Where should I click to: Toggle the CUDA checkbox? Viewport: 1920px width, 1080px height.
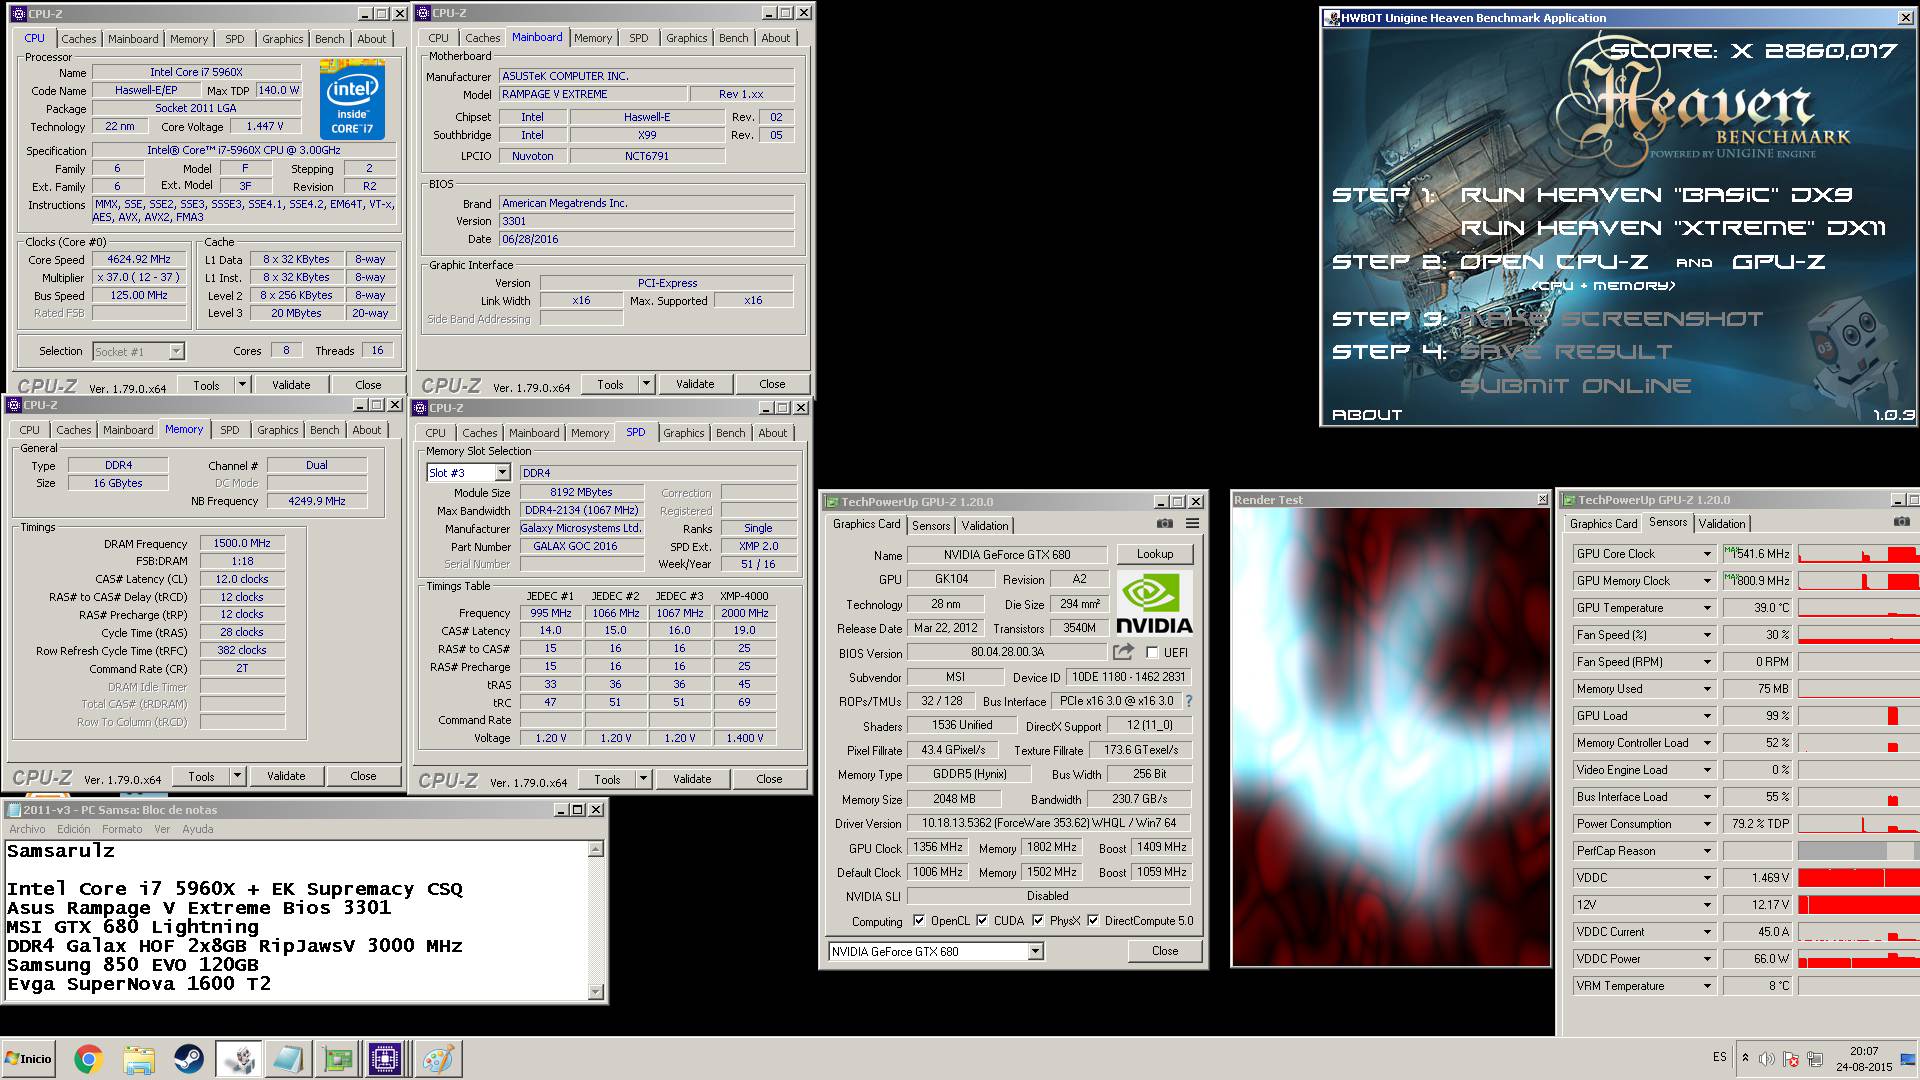click(982, 921)
